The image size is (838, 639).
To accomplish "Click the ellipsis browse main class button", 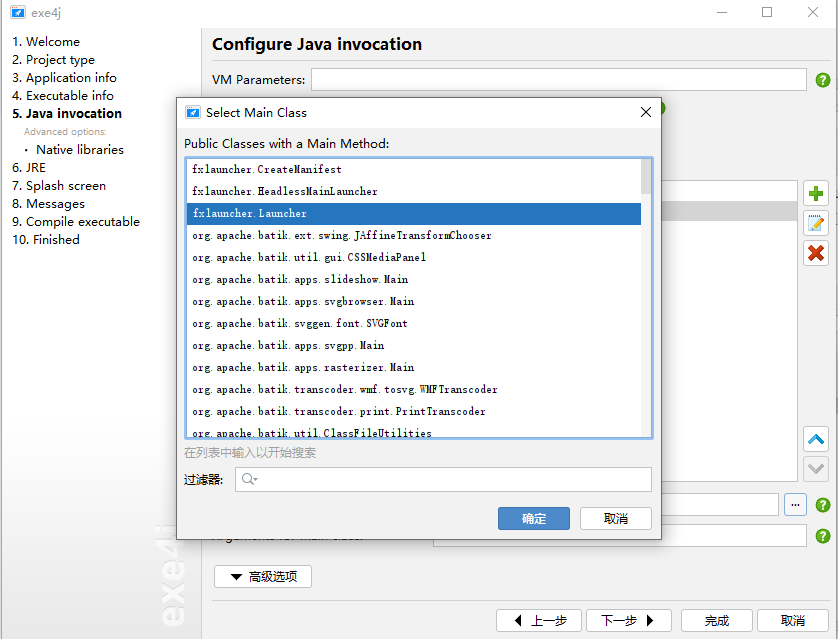I will coord(795,505).
